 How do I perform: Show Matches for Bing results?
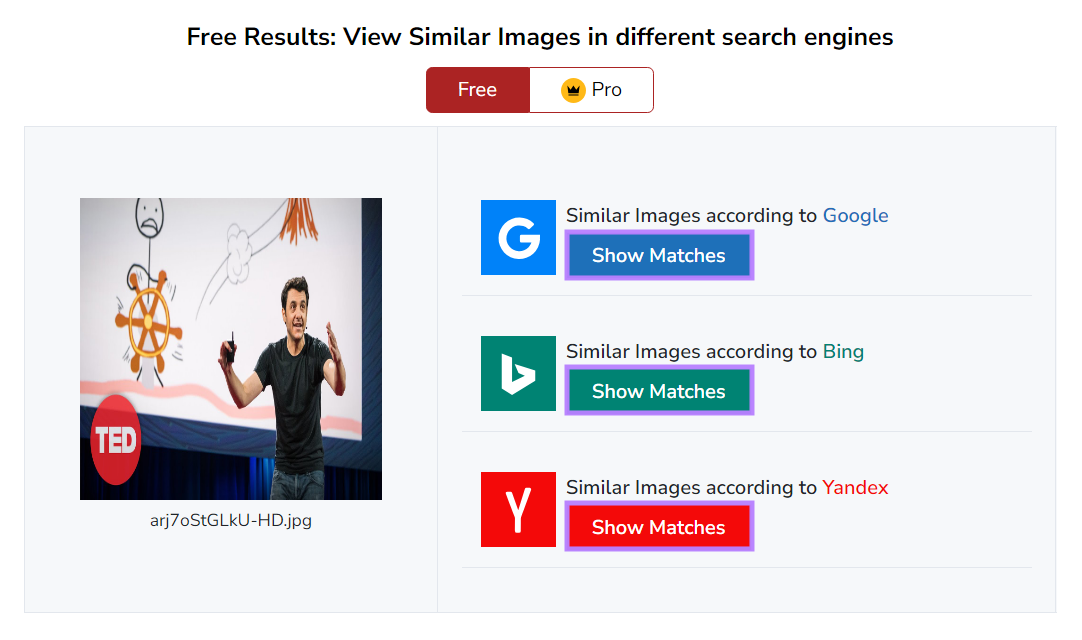659,390
